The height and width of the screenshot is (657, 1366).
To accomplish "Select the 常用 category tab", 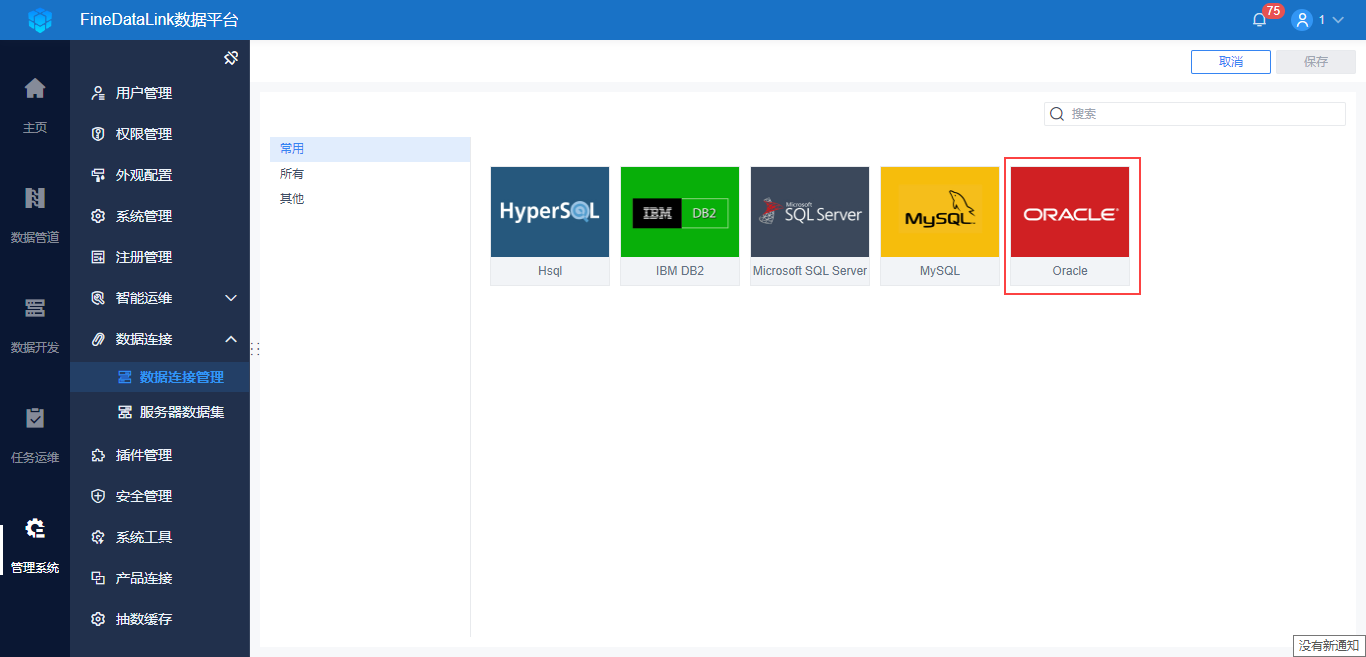I will coord(370,149).
